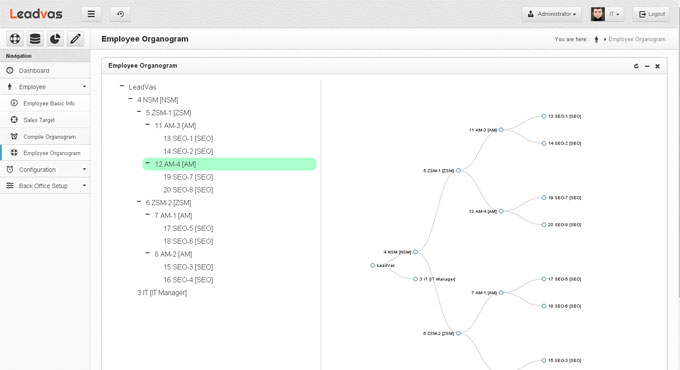Expand the Back Office Setup menu

pos(45,186)
